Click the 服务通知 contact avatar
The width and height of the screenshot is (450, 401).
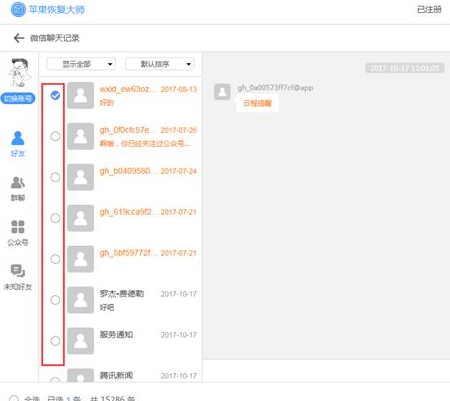(80, 341)
